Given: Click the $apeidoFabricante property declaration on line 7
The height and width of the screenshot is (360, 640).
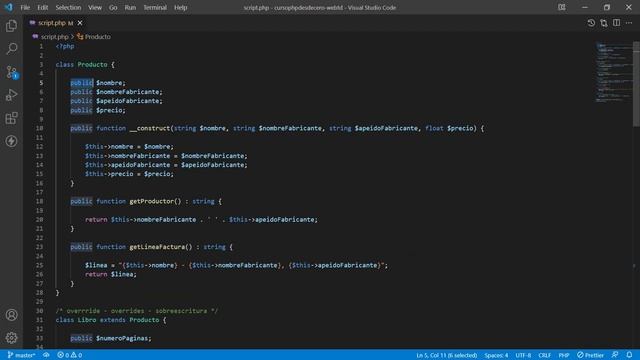Looking at the screenshot, I should click(x=129, y=101).
